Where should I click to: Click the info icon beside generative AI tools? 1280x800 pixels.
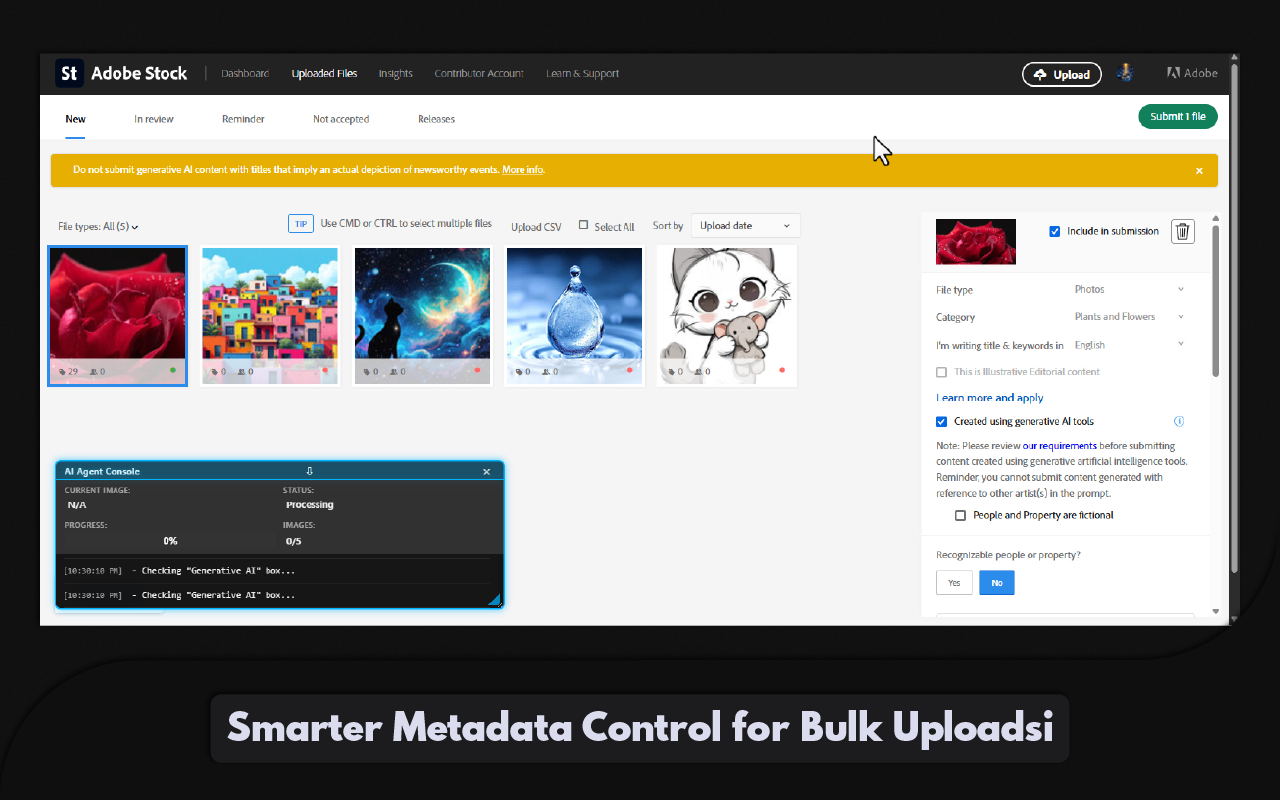[x=1179, y=422]
